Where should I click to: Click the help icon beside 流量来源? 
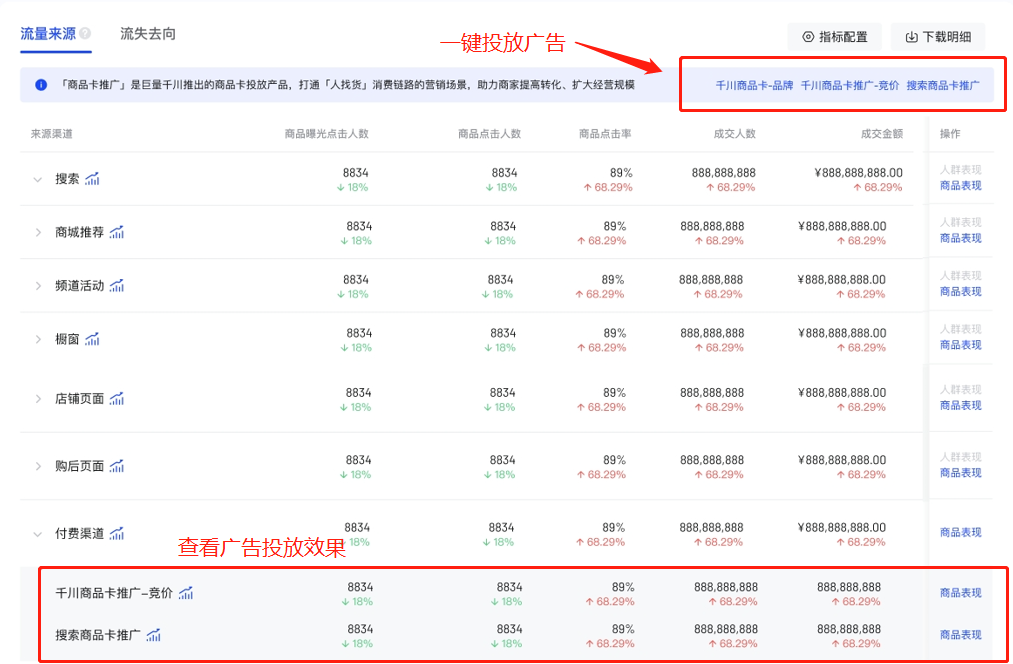coord(85,34)
